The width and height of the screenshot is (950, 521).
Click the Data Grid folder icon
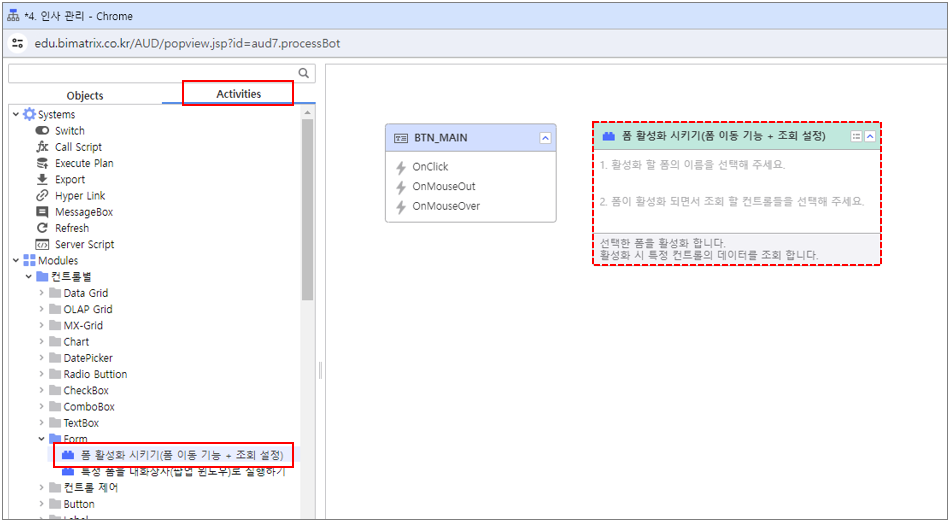(55, 293)
